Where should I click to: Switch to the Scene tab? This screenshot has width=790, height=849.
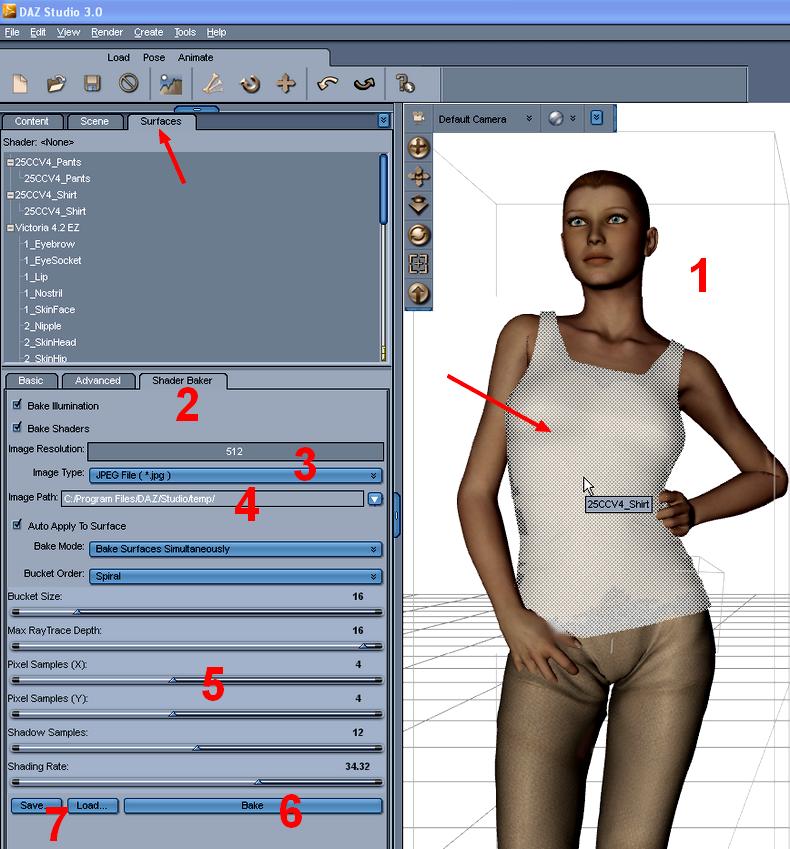[x=95, y=122]
